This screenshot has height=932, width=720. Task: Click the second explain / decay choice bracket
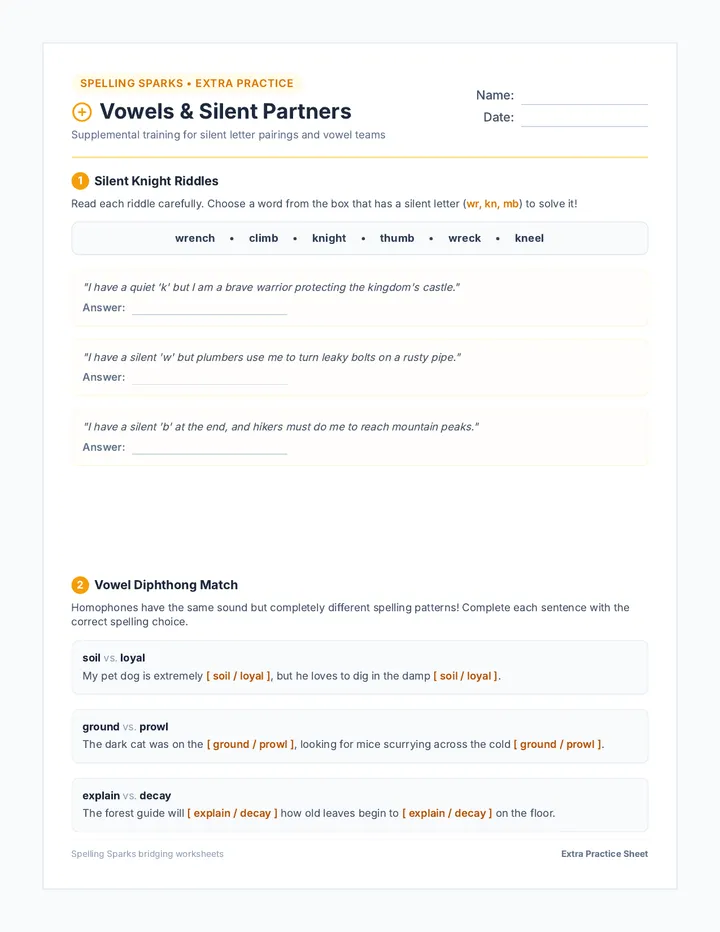[447, 813]
